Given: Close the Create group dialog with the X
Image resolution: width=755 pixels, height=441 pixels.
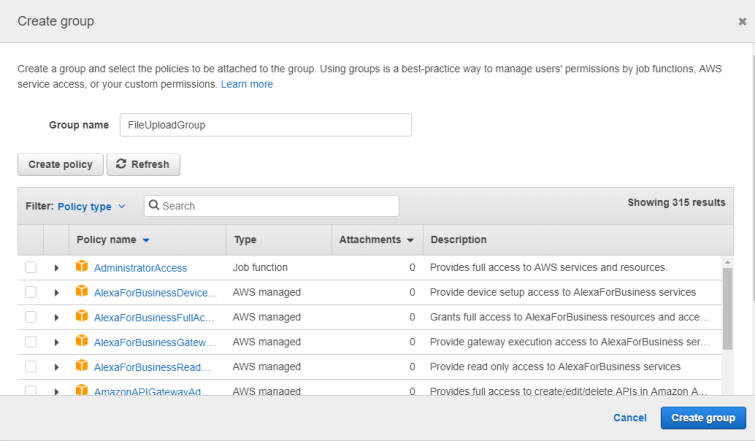Looking at the screenshot, I should point(742,21).
